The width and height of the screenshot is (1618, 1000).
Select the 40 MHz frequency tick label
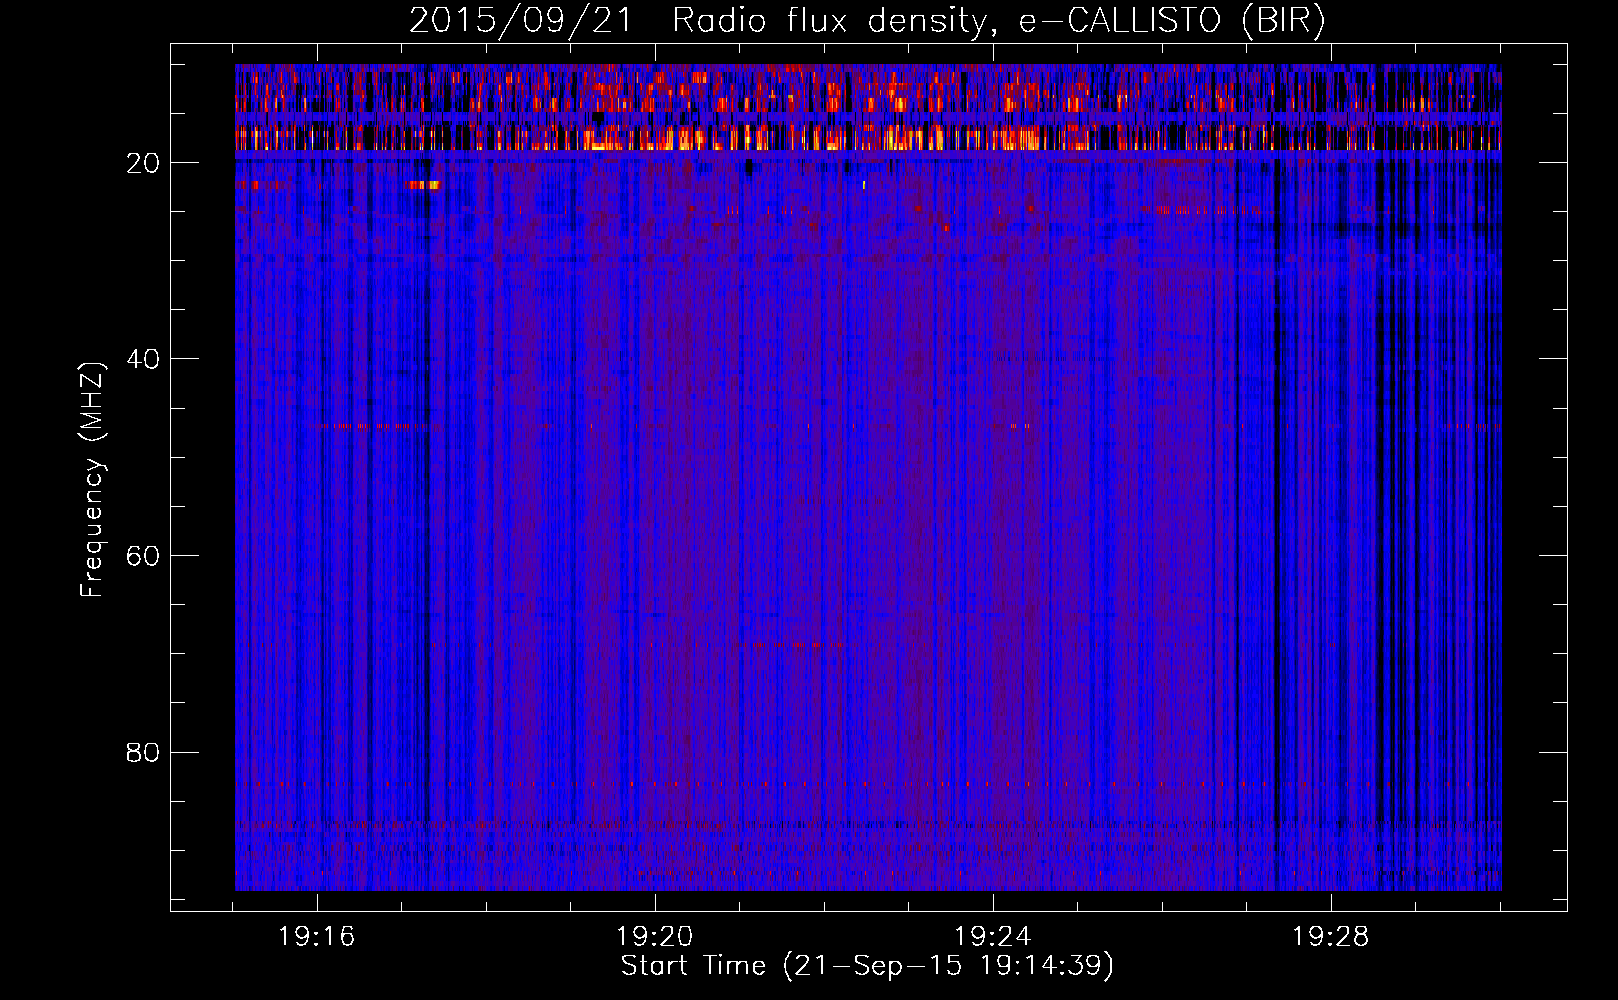point(143,359)
